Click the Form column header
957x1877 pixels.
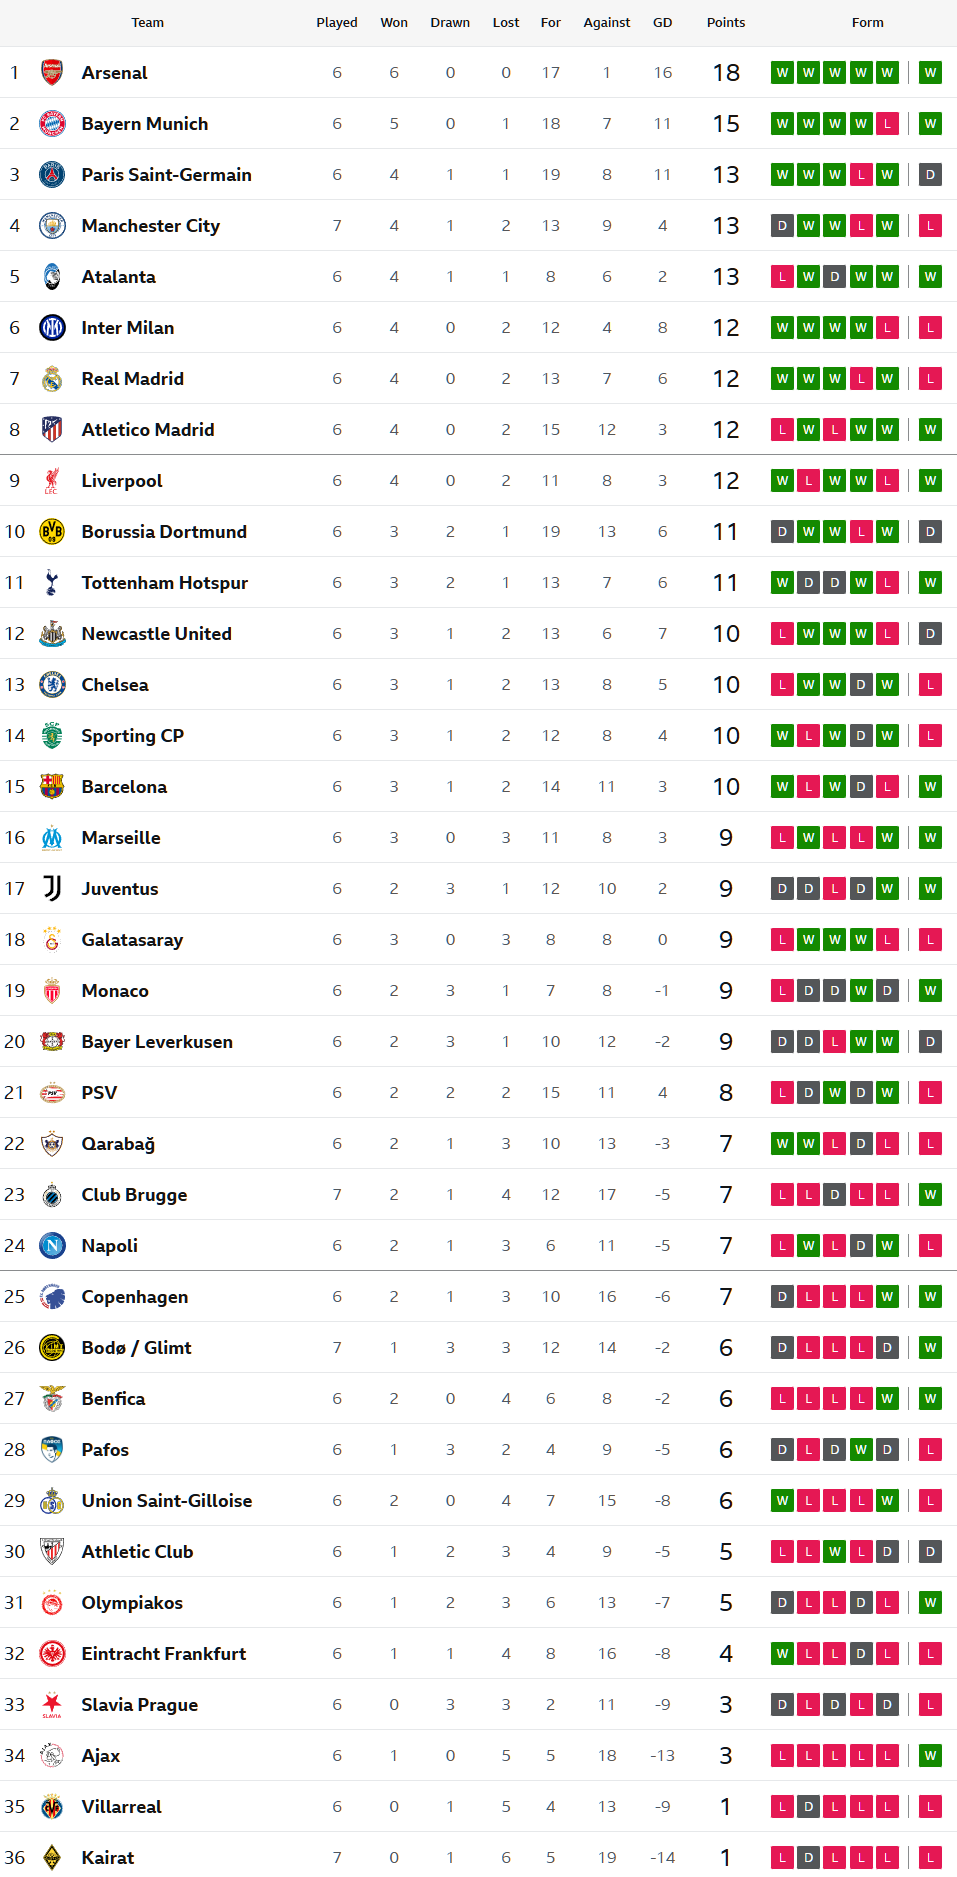(x=867, y=22)
